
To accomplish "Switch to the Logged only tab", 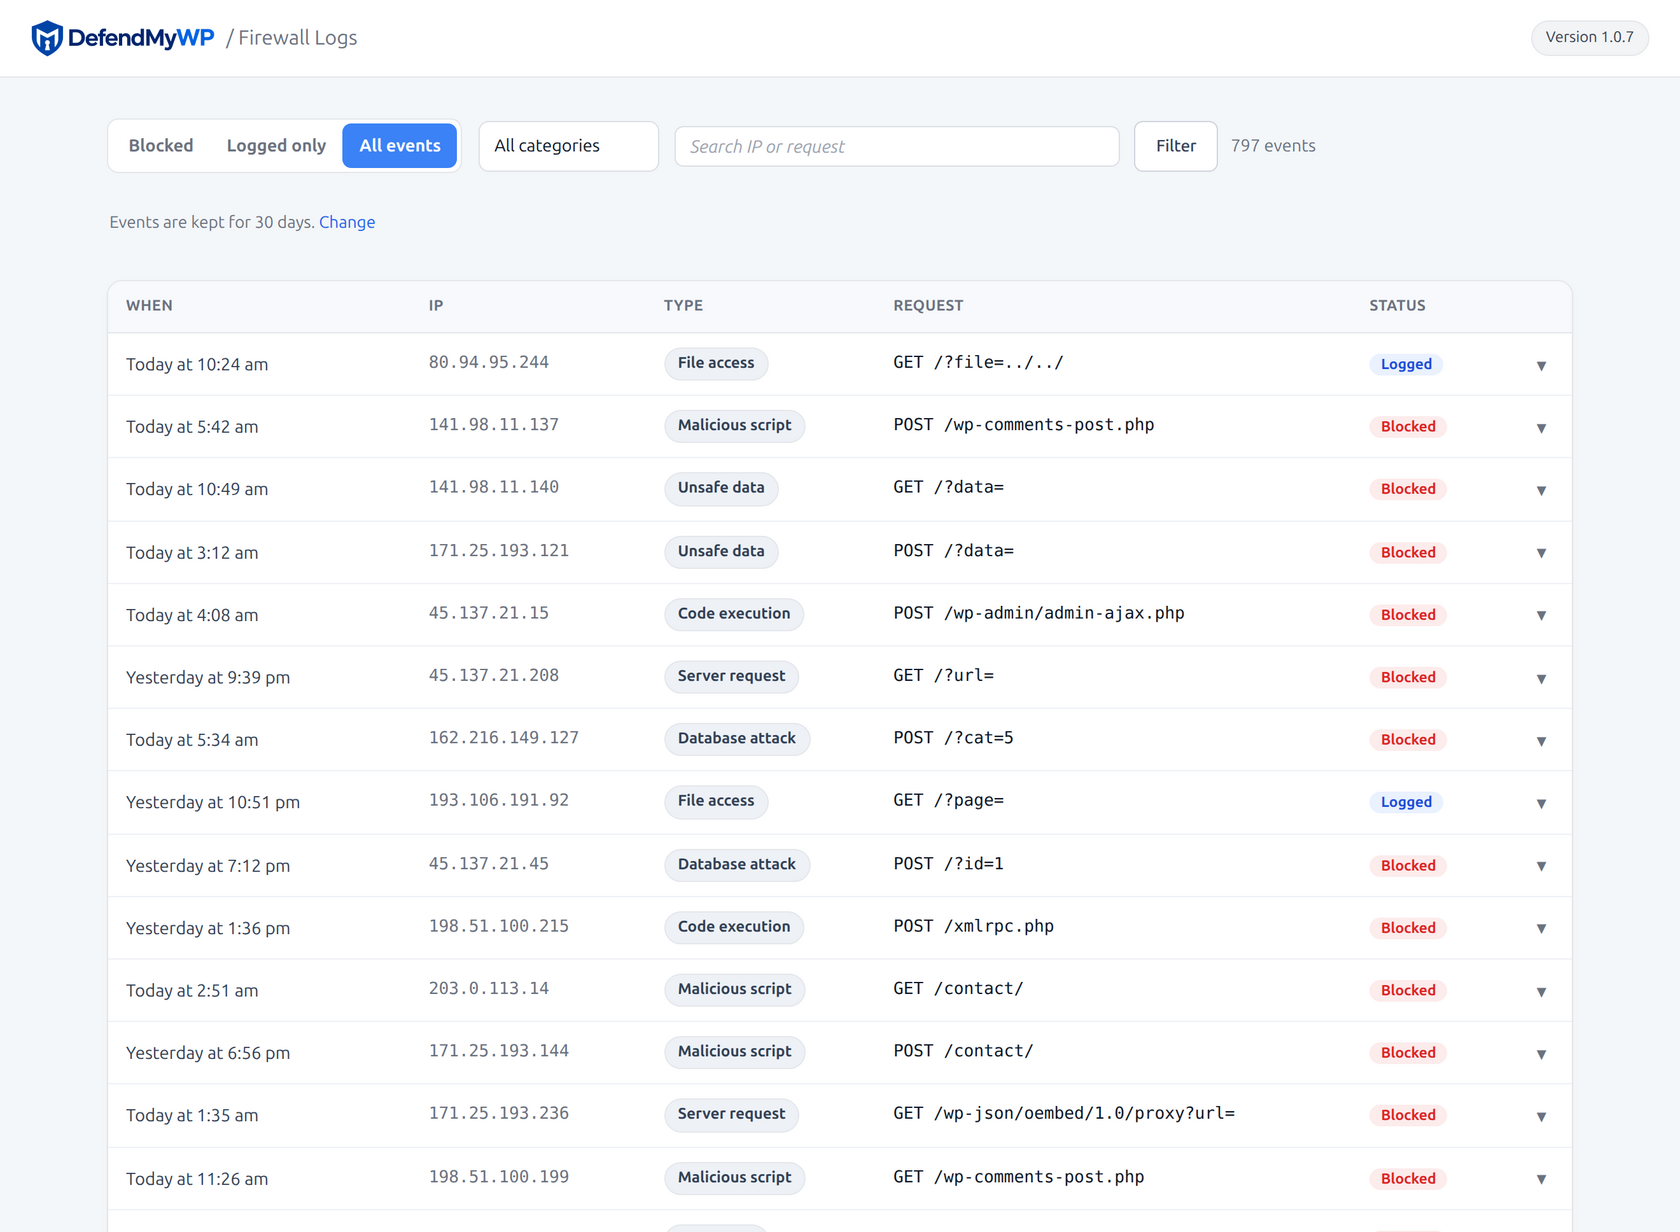I will [276, 146].
